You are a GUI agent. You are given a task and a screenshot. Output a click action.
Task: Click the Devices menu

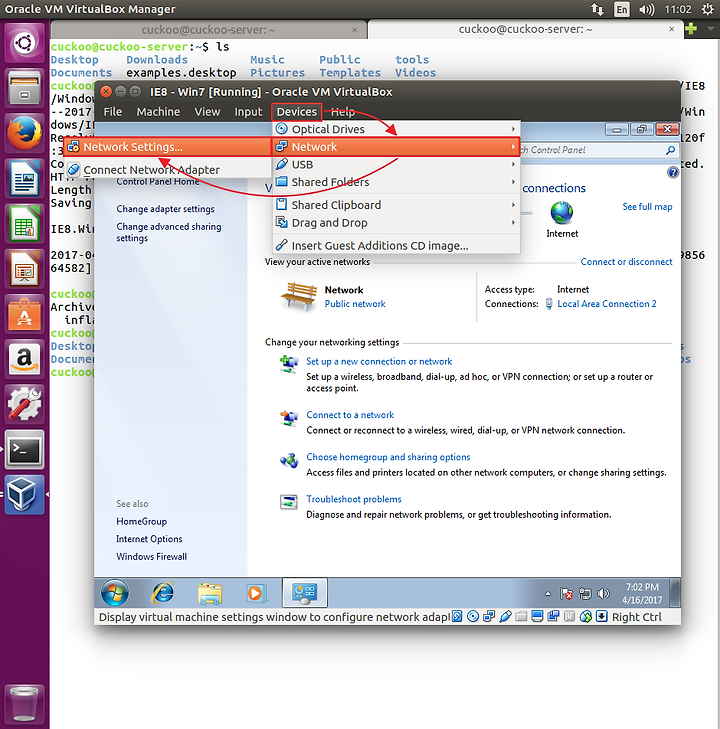297,112
